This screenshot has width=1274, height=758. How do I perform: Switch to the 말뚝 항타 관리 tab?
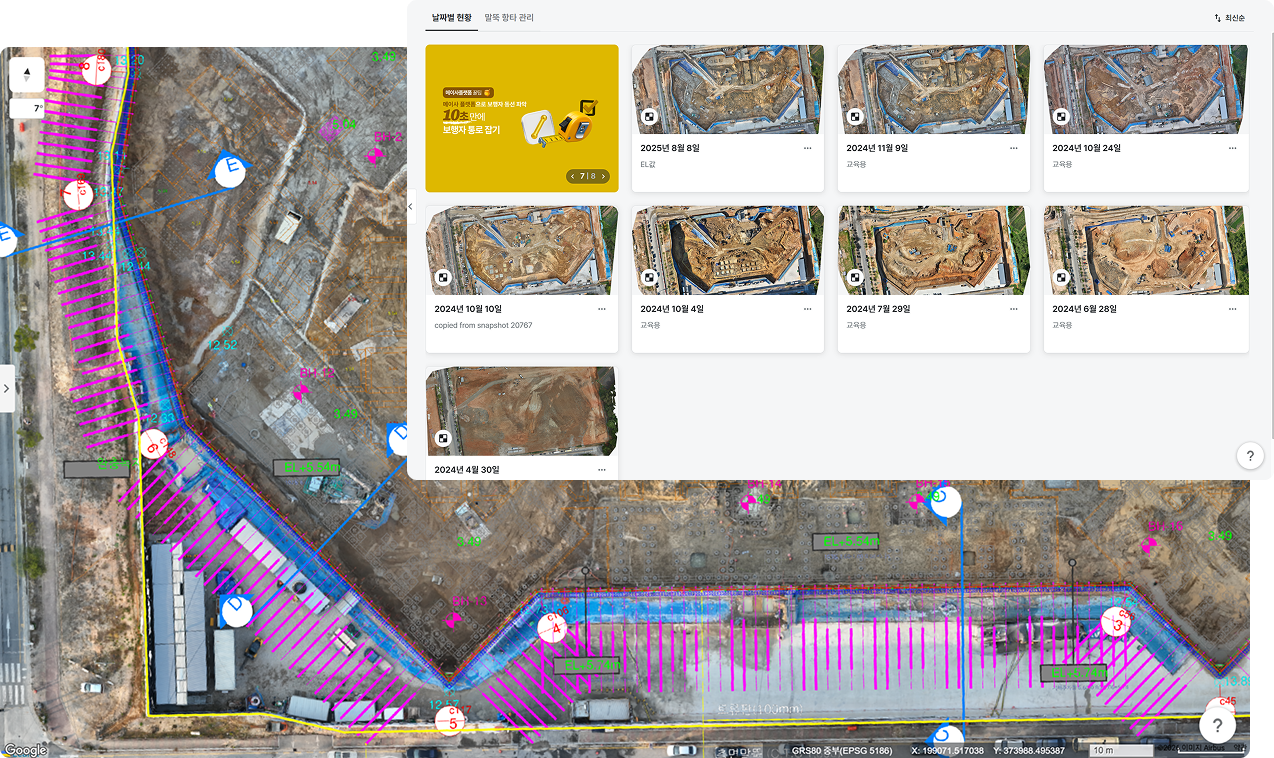(x=509, y=17)
